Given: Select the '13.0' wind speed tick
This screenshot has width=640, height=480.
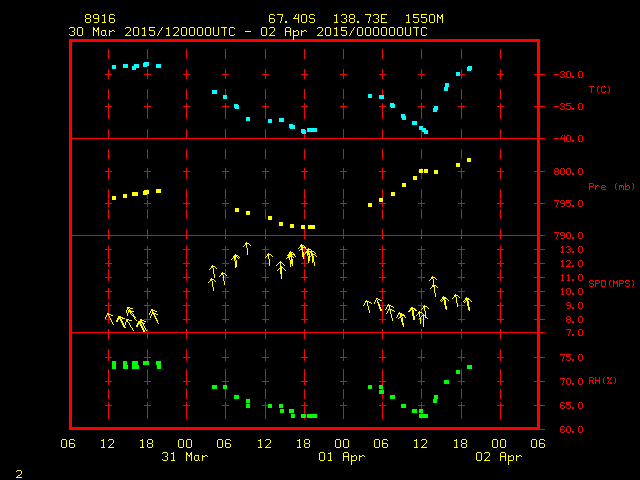Looking at the screenshot, I should pos(572,250).
